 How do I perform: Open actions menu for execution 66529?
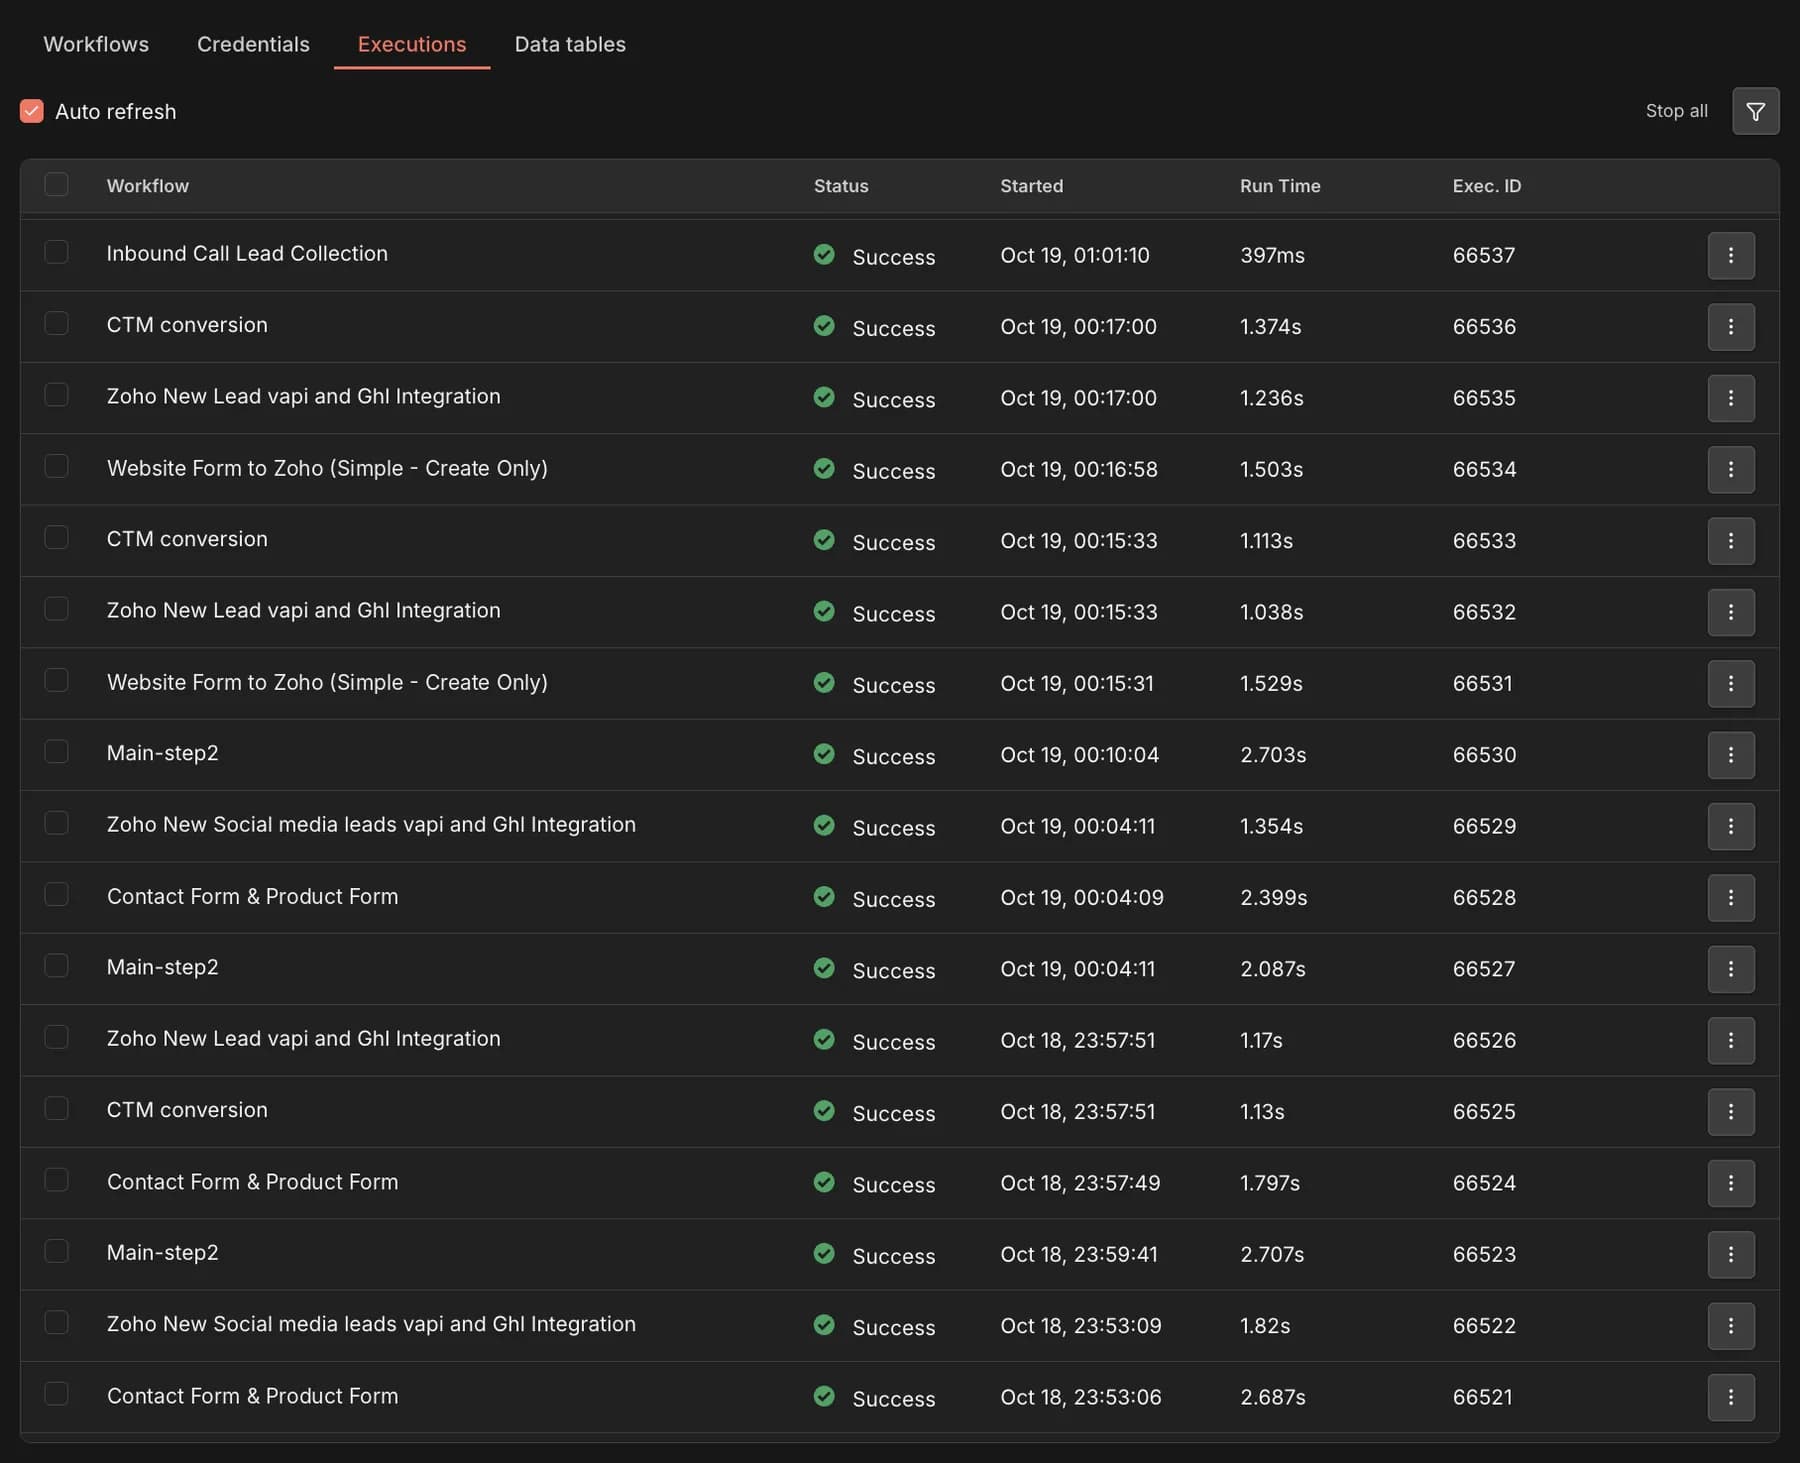[x=1731, y=826]
